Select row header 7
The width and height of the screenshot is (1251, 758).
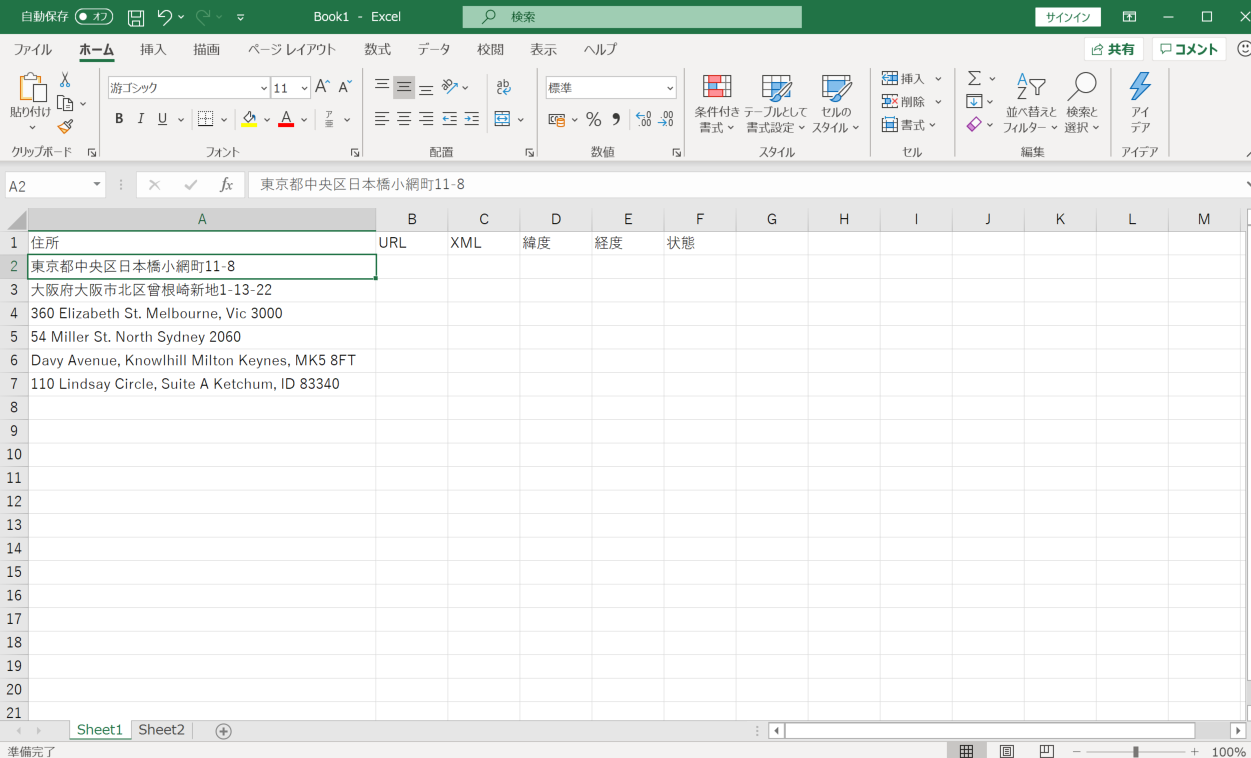pos(14,384)
